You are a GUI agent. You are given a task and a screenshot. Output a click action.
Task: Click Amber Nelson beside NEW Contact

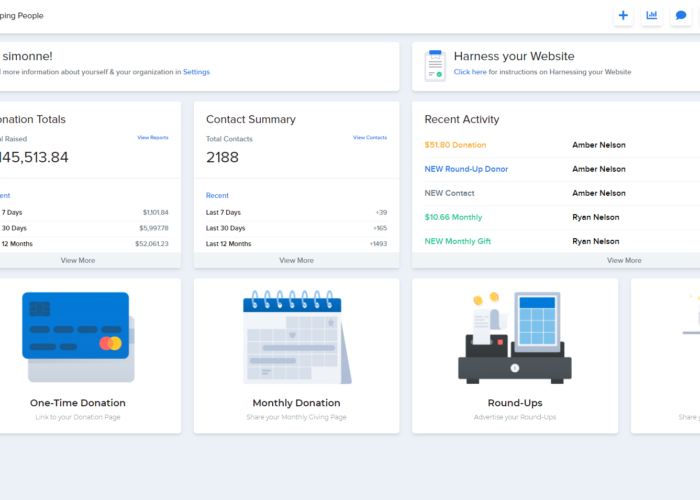tap(599, 193)
